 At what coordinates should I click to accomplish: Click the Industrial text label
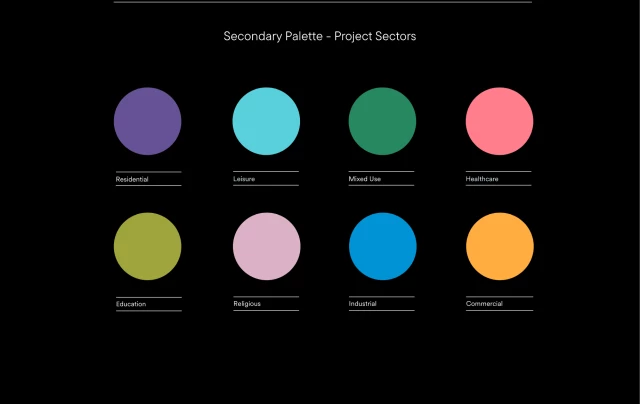point(362,304)
